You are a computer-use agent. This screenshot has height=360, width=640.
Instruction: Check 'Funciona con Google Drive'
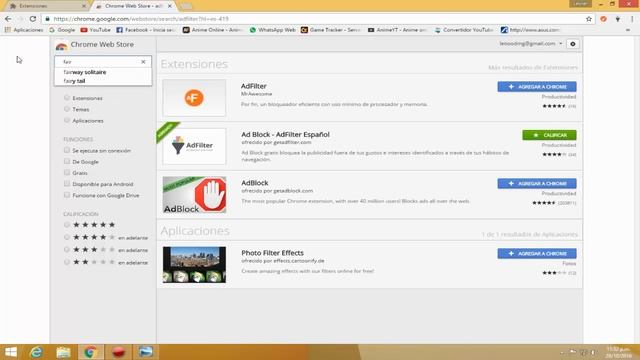pos(67,195)
